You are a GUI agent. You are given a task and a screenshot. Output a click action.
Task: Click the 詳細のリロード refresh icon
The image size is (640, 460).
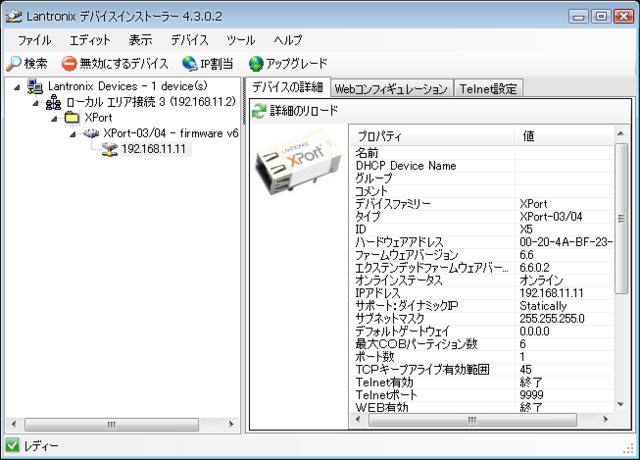click(259, 111)
